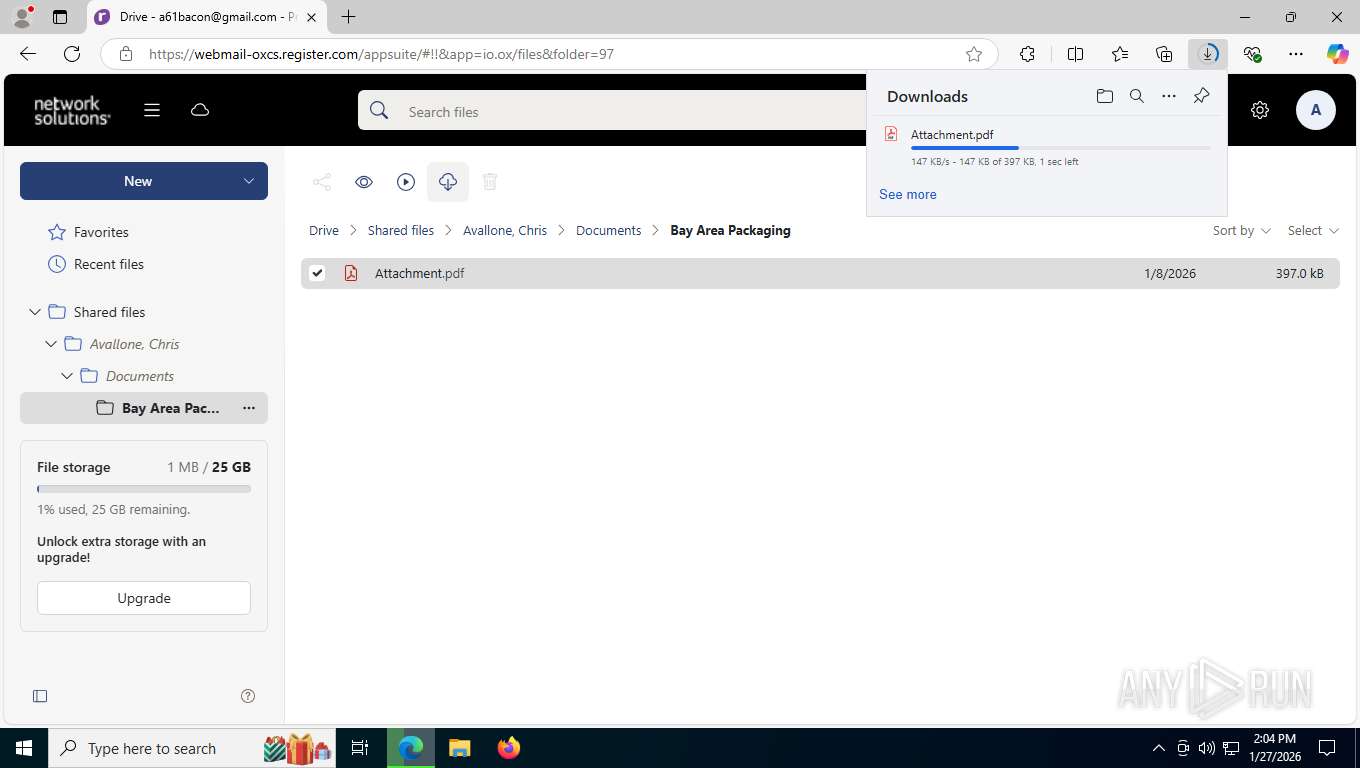Click the browser Downloads toolbar icon

[1209, 54]
